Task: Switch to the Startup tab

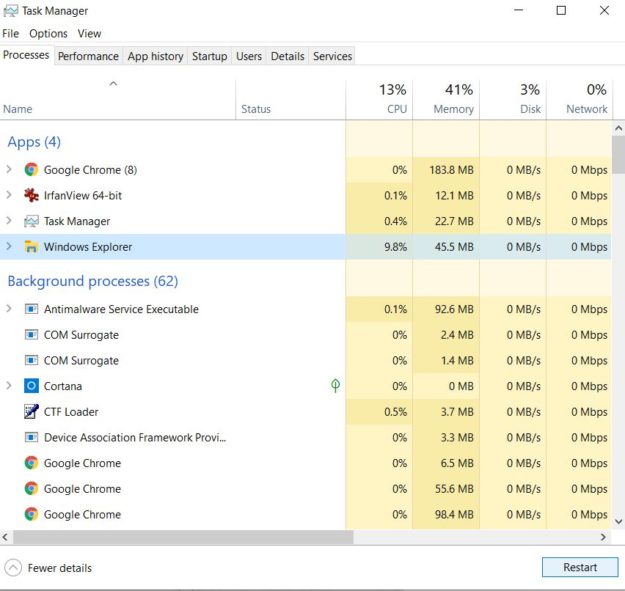Action: tap(209, 56)
